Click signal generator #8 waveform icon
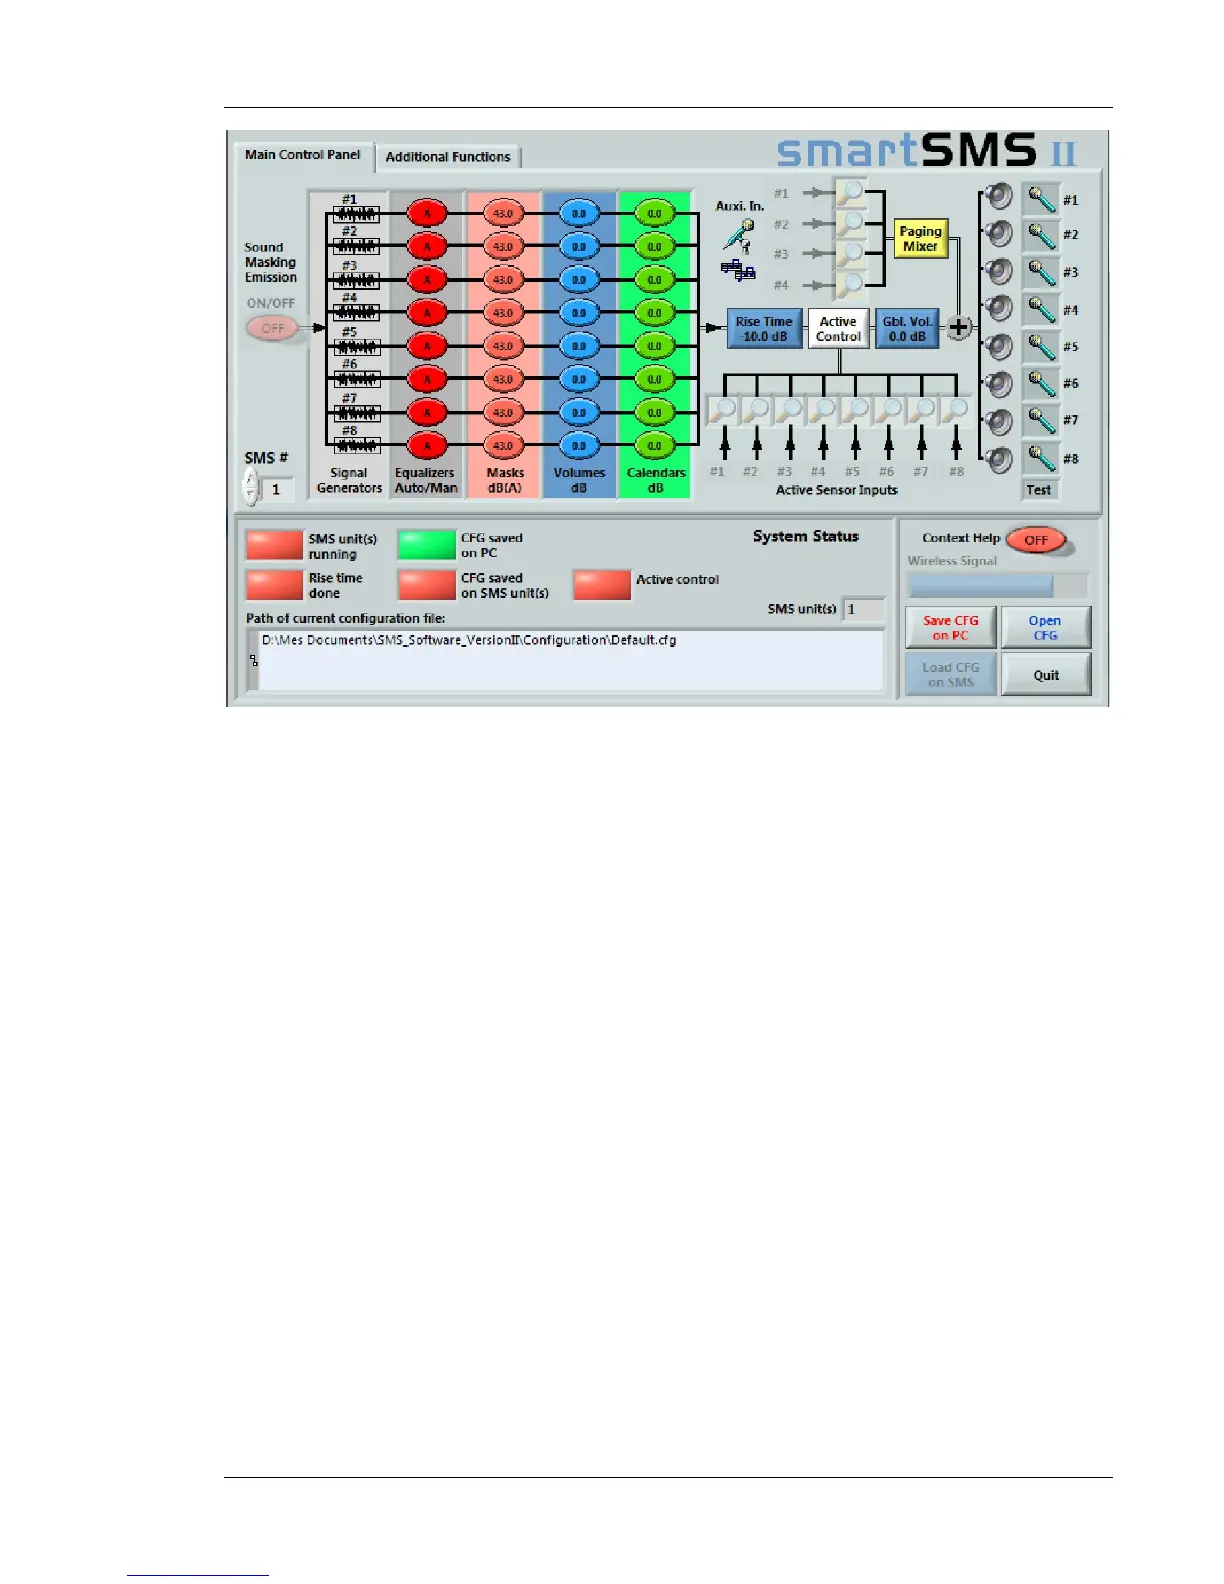This screenshot has width=1224, height=1584. (x=356, y=446)
